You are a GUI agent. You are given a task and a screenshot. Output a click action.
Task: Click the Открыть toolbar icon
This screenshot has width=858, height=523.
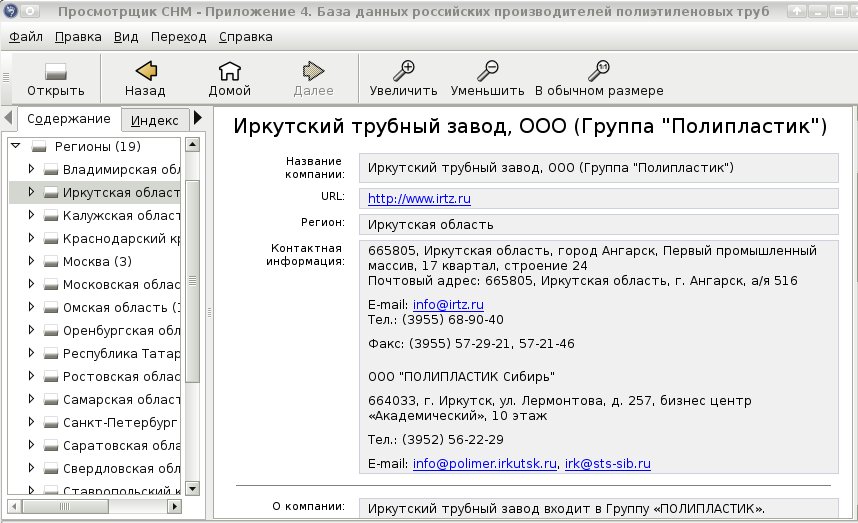coord(55,72)
